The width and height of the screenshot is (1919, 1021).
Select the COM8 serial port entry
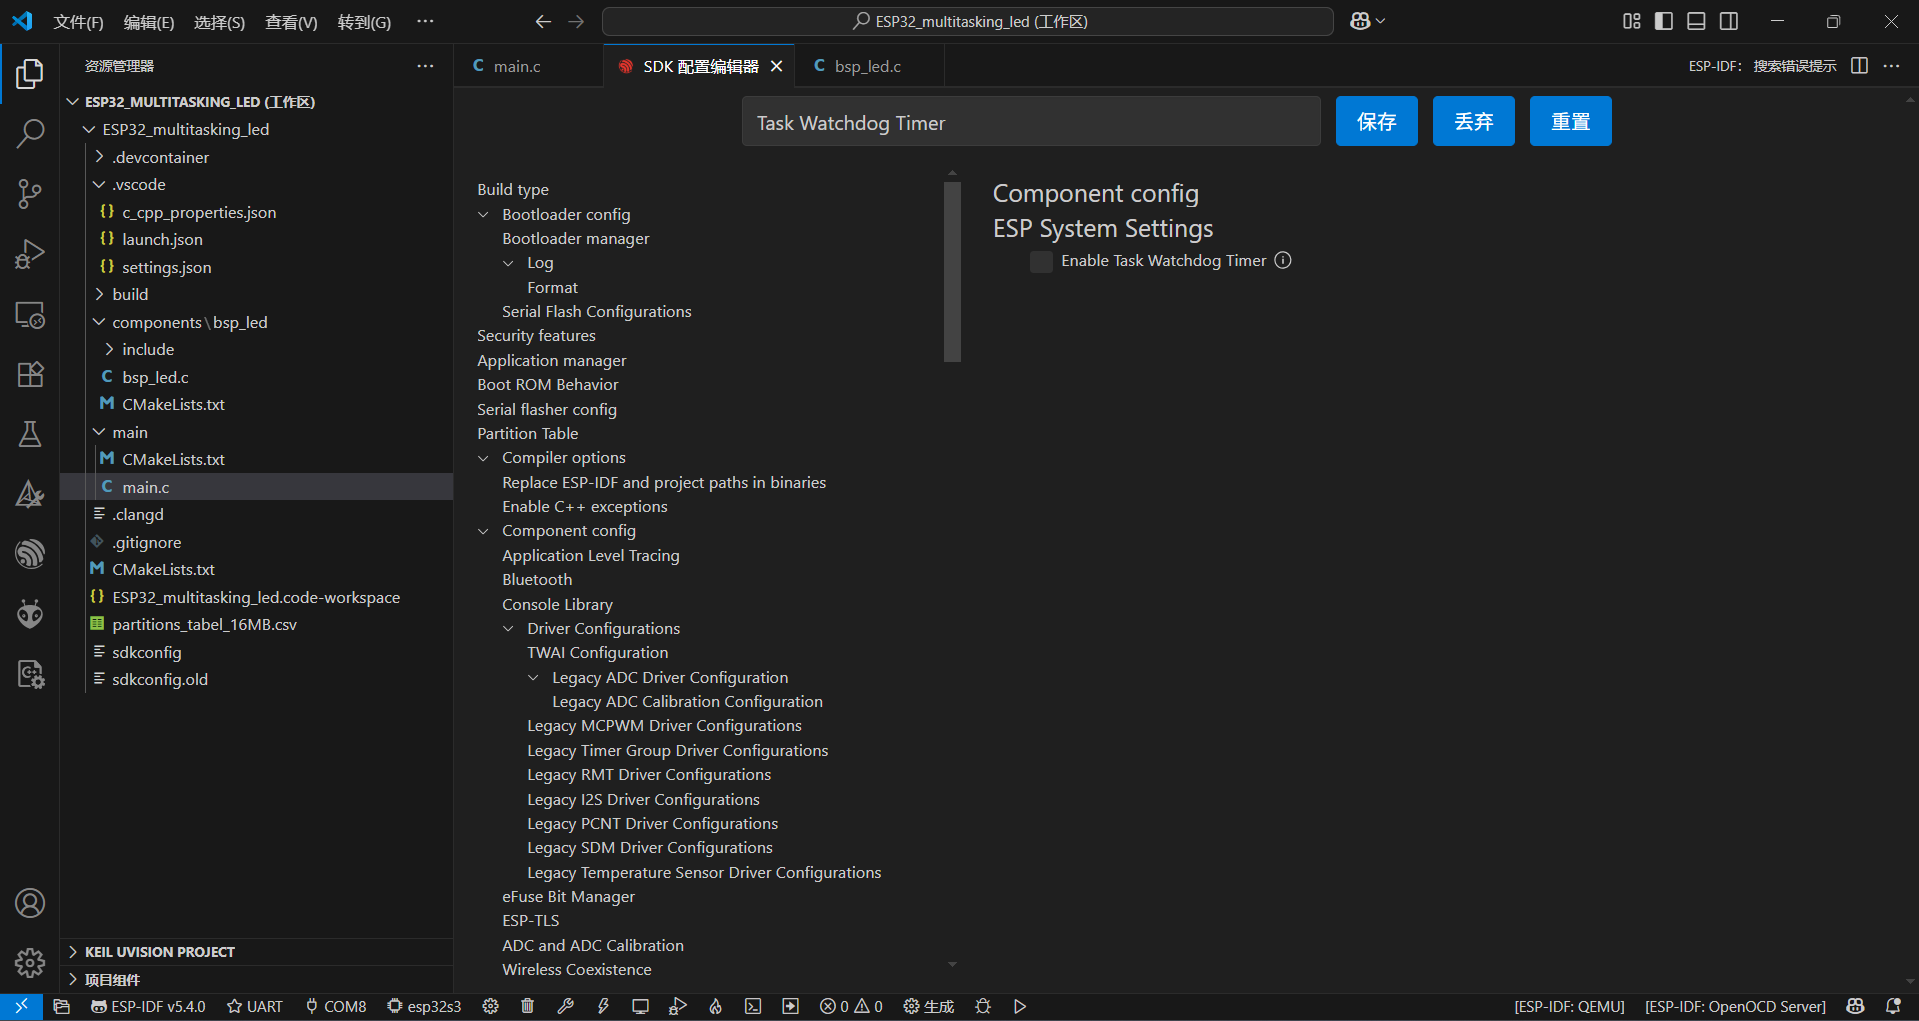pos(335,1007)
